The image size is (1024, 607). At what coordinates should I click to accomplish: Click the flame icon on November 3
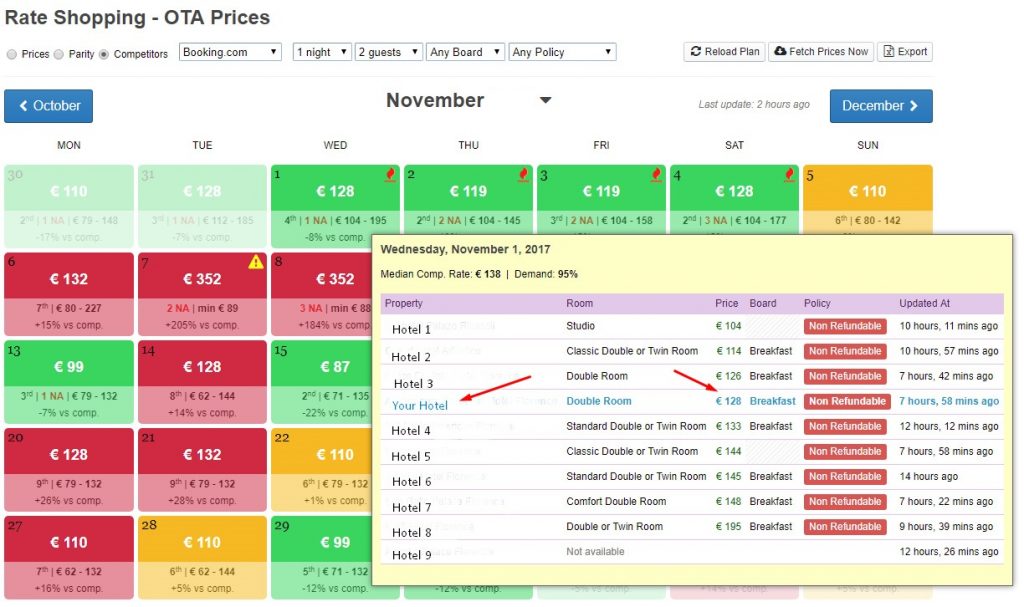click(657, 175)
